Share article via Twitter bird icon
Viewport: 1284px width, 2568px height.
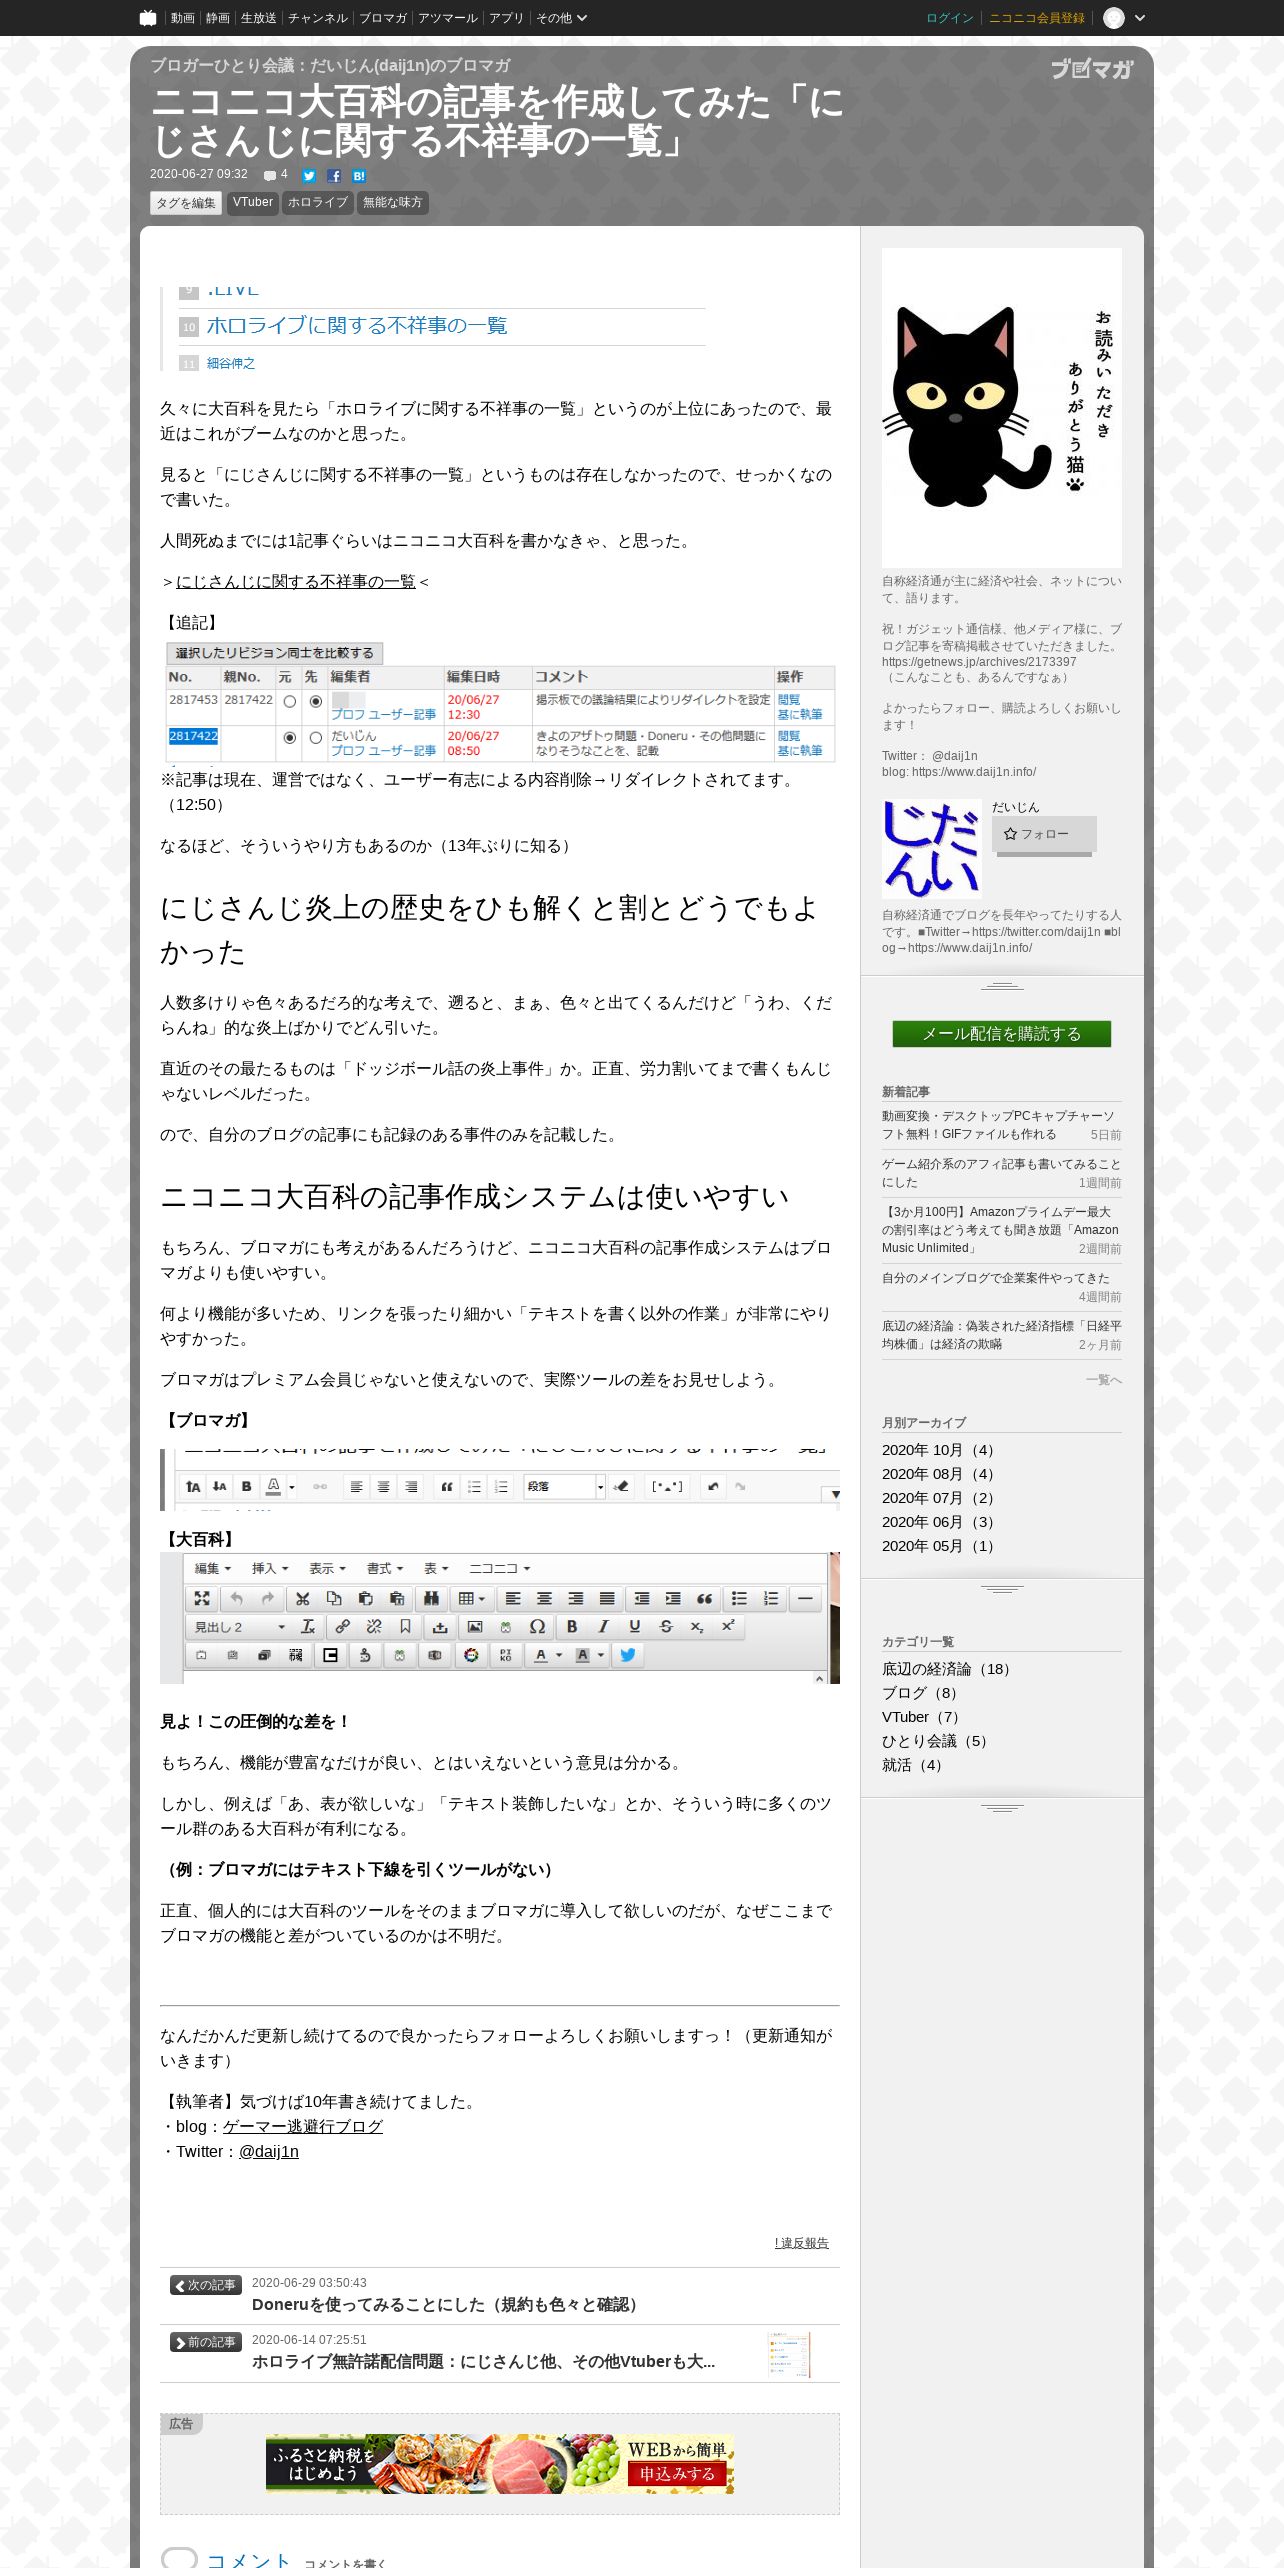coord(309,176)
